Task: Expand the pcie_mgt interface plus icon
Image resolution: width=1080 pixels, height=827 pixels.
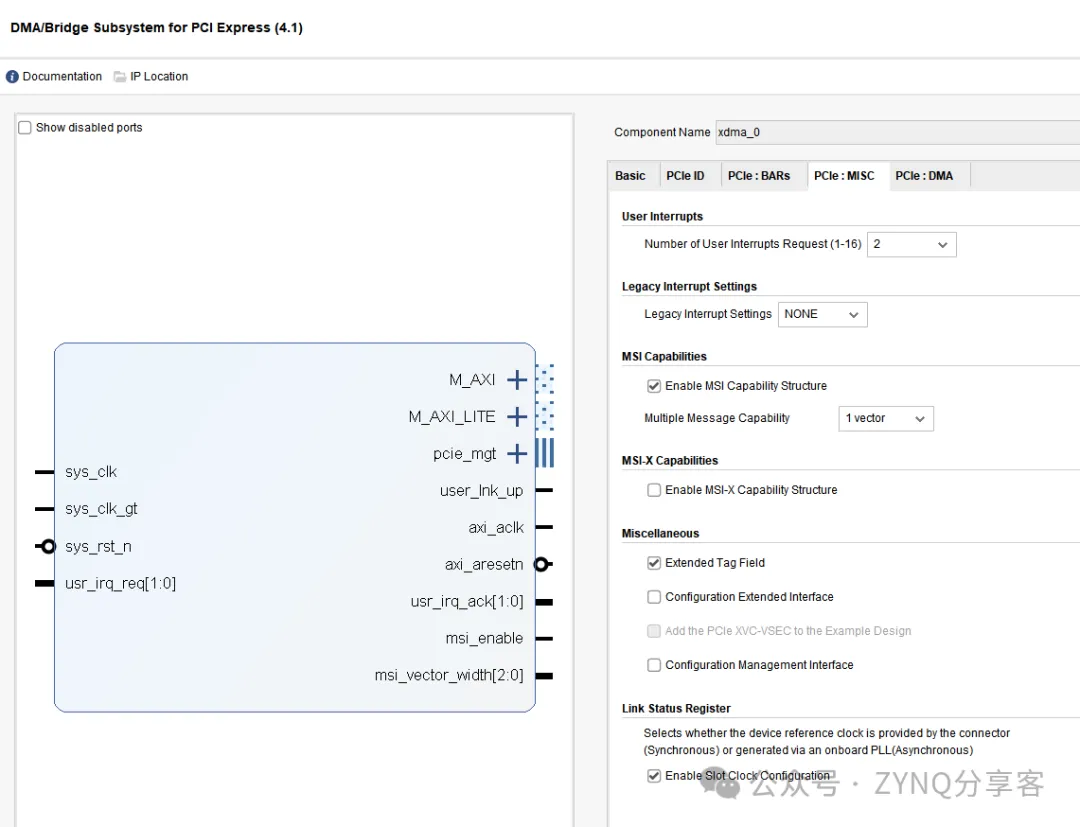Action: [x=517, y=454]
